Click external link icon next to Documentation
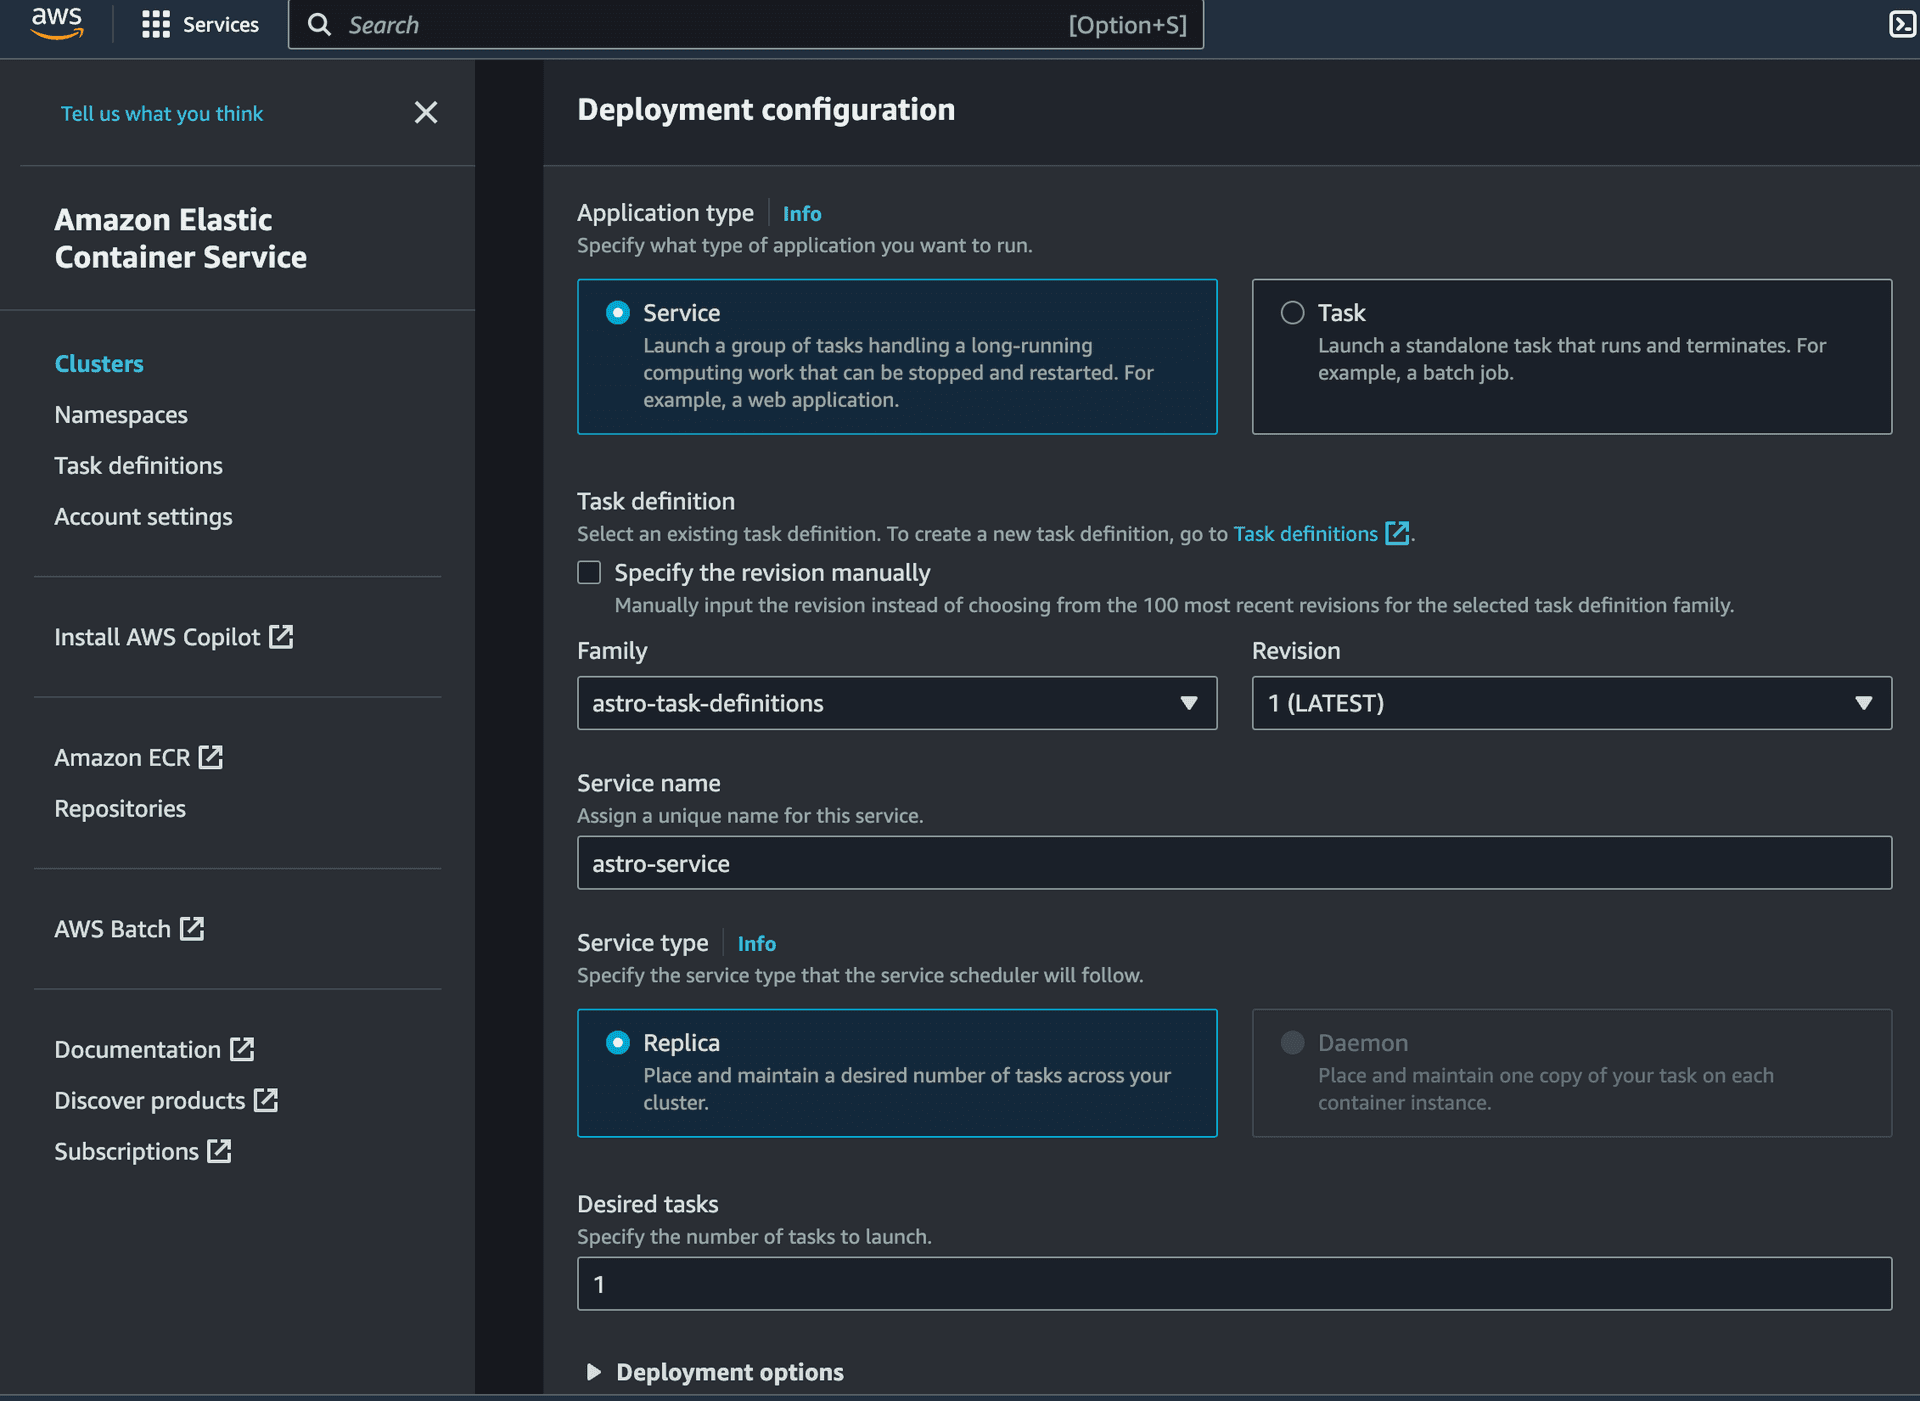Image resolution: width=1920 pixels, height=1401 pixels. 242,1049
